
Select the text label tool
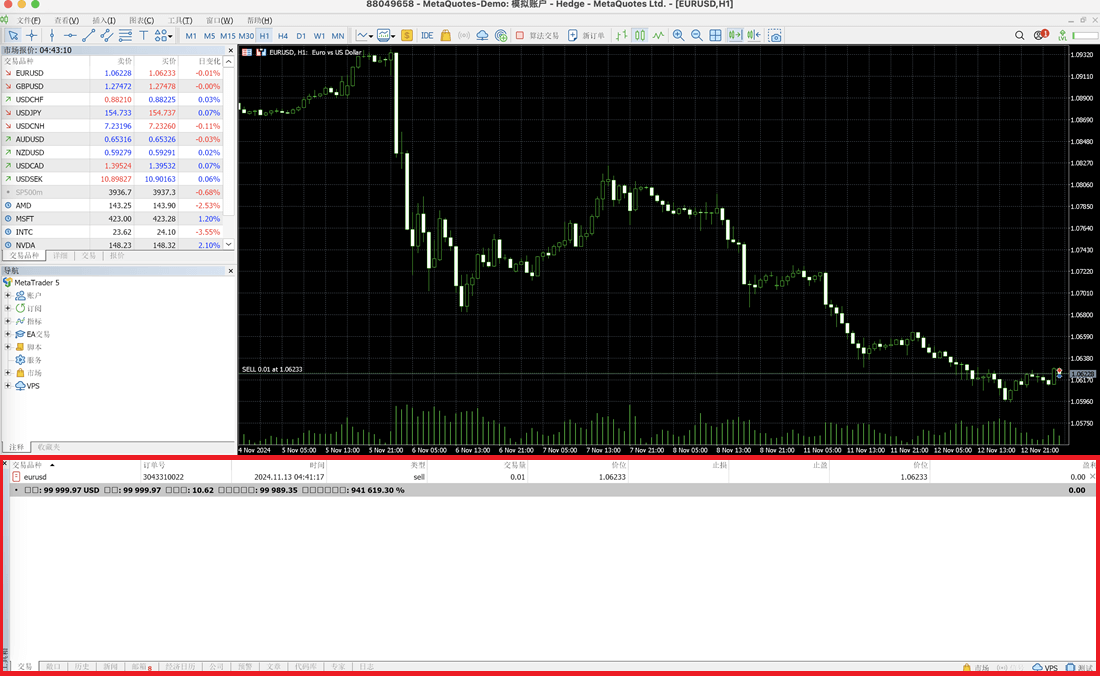tap(143, 36)
